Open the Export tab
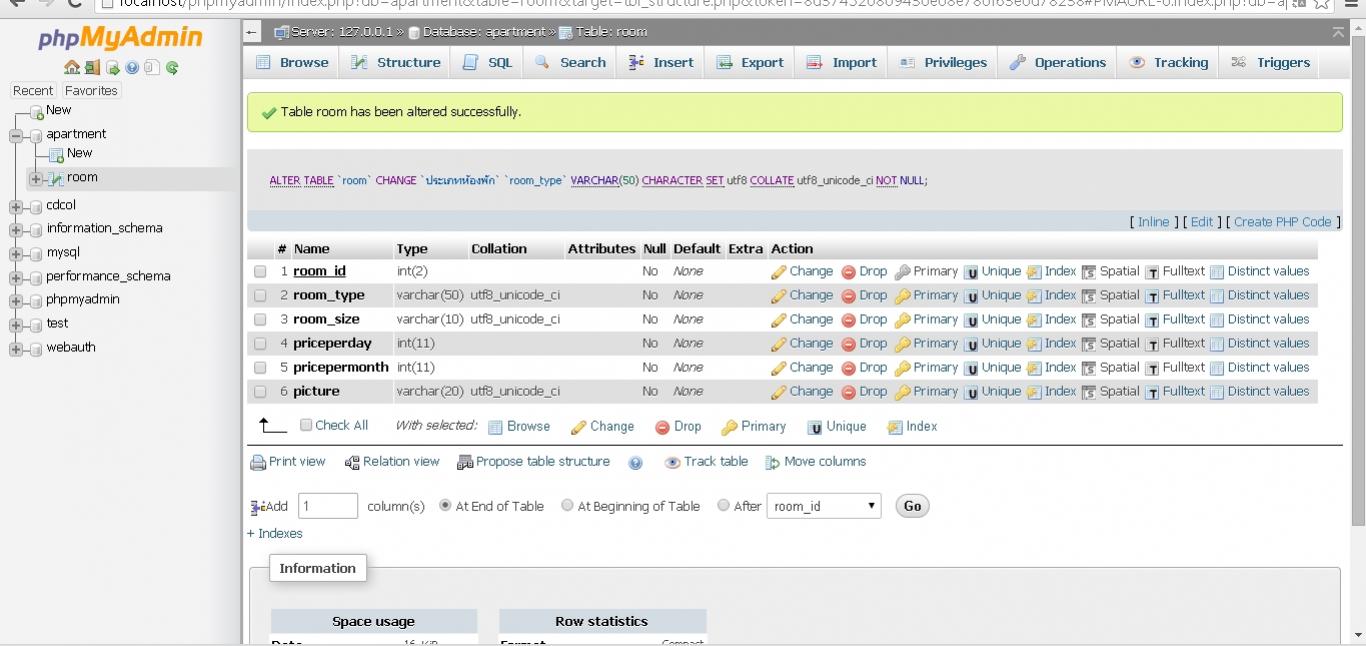The height and width of the screenshot is (646, 1366). 751,62
